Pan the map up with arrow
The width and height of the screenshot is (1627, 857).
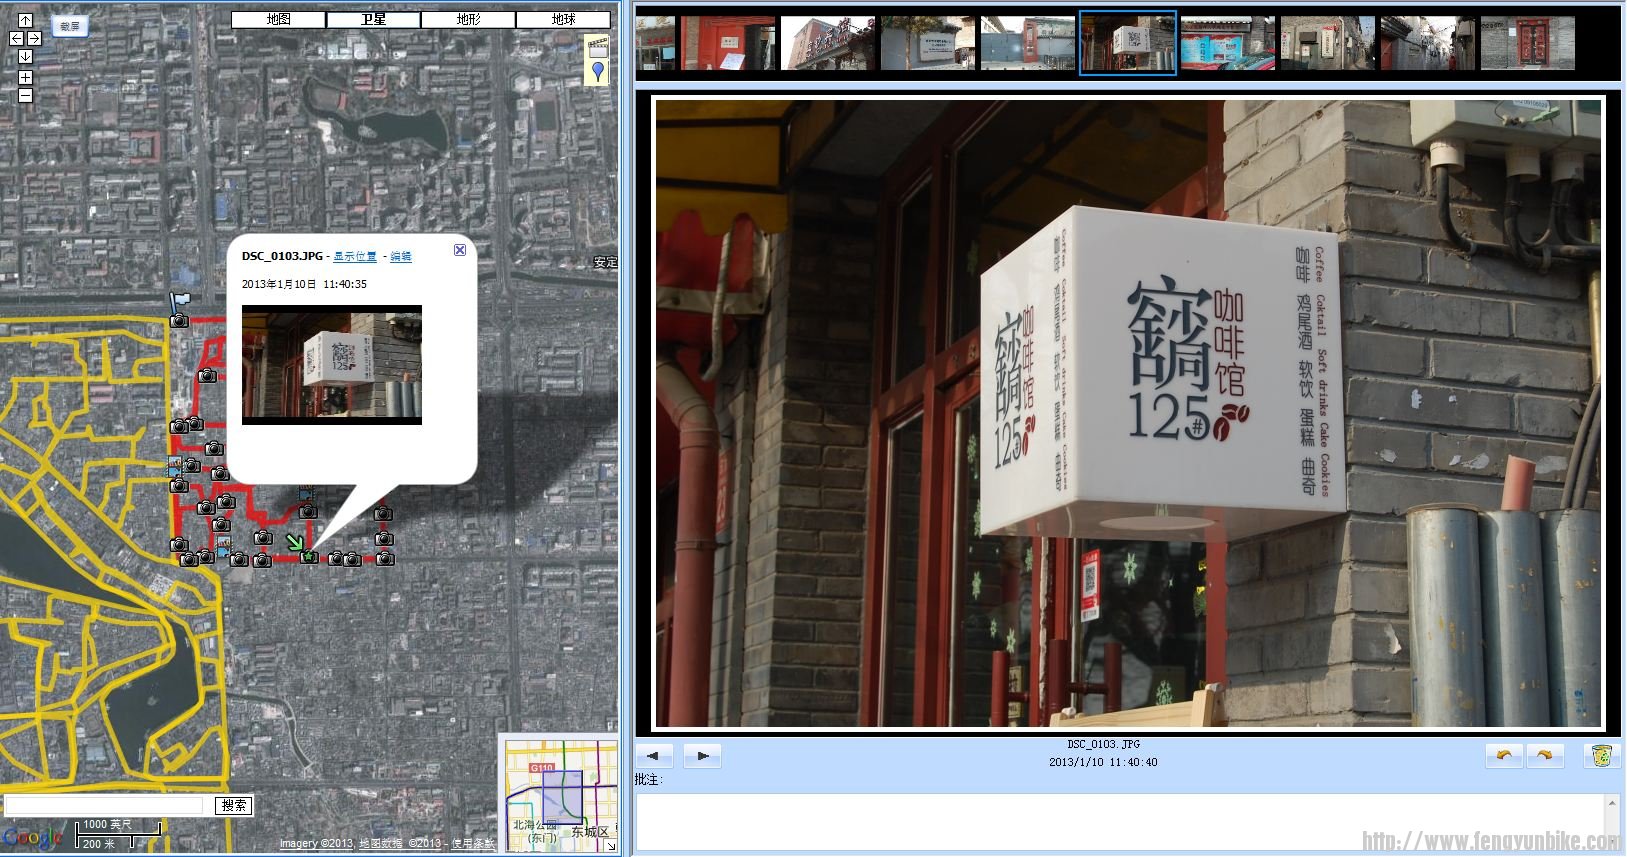(25, 20)
